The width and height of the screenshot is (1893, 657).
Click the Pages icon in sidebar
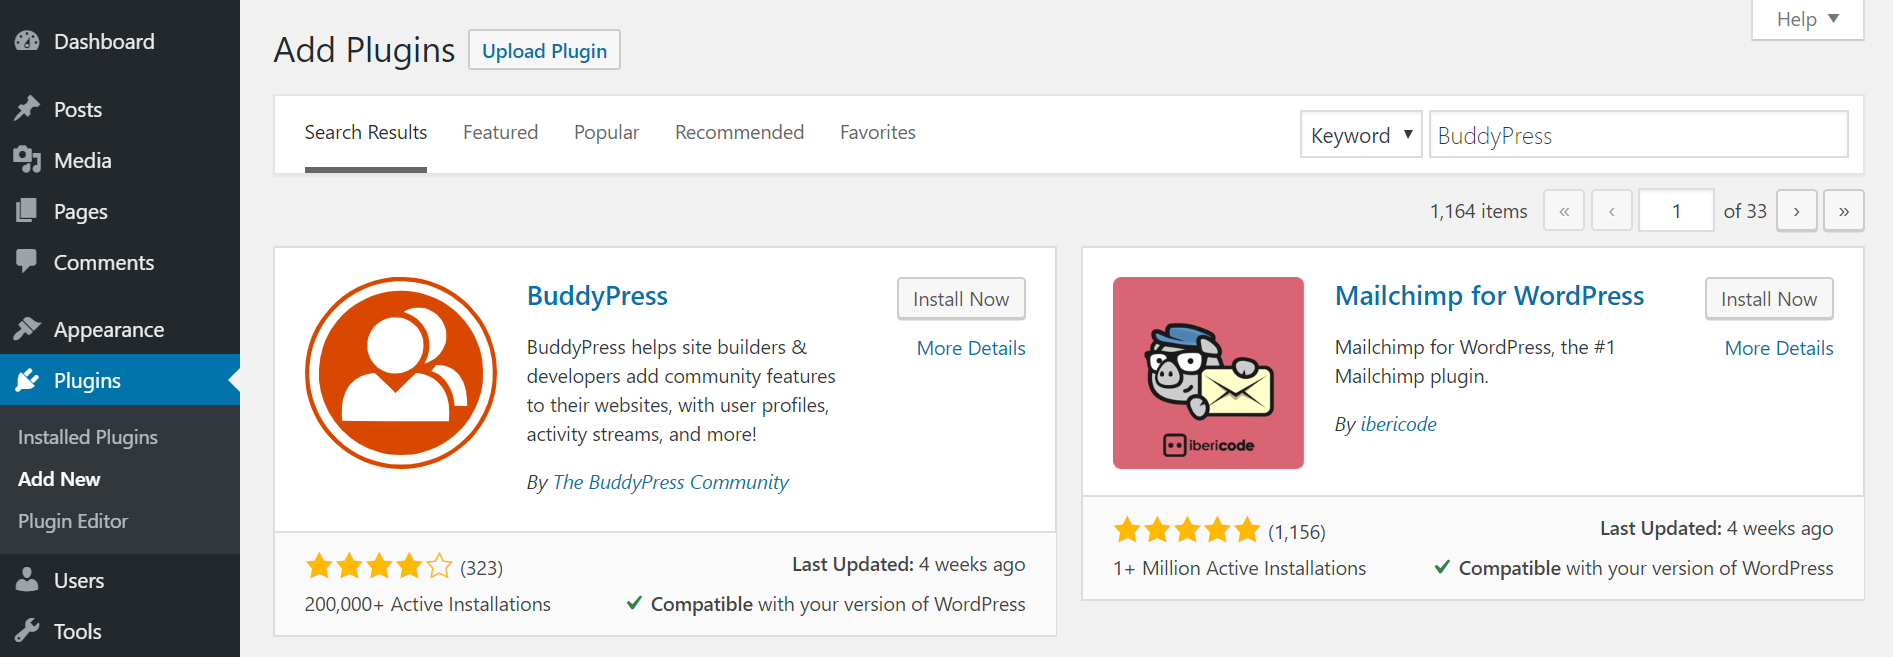coord(27,211)
